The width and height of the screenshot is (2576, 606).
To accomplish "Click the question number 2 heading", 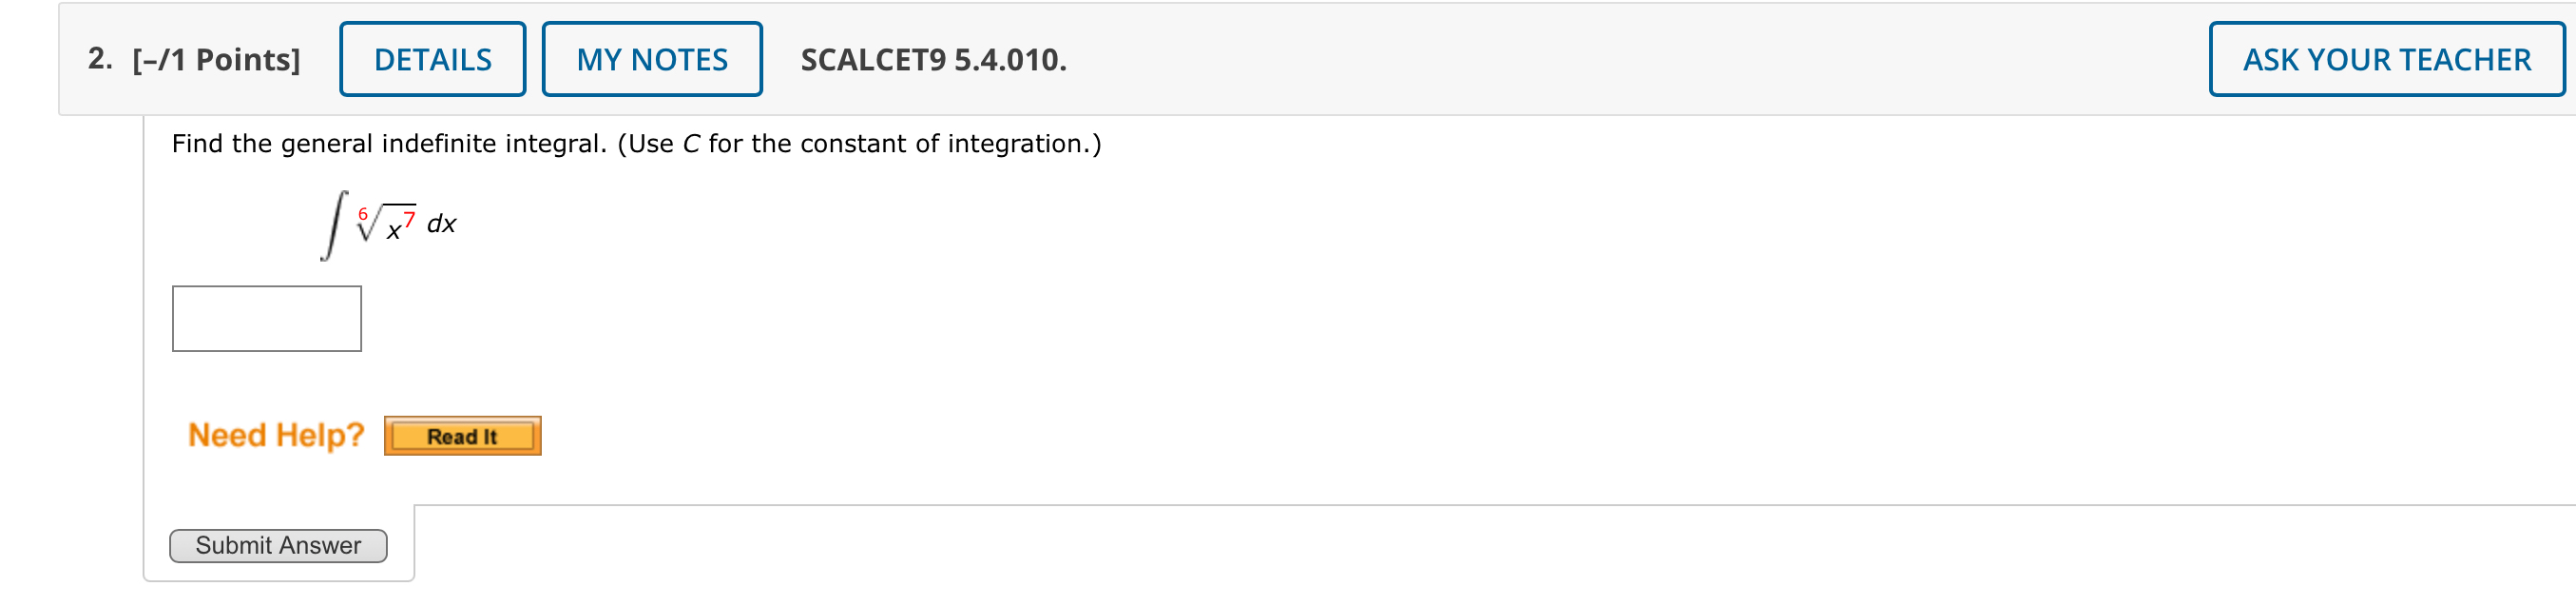I will tap(97, 60).
